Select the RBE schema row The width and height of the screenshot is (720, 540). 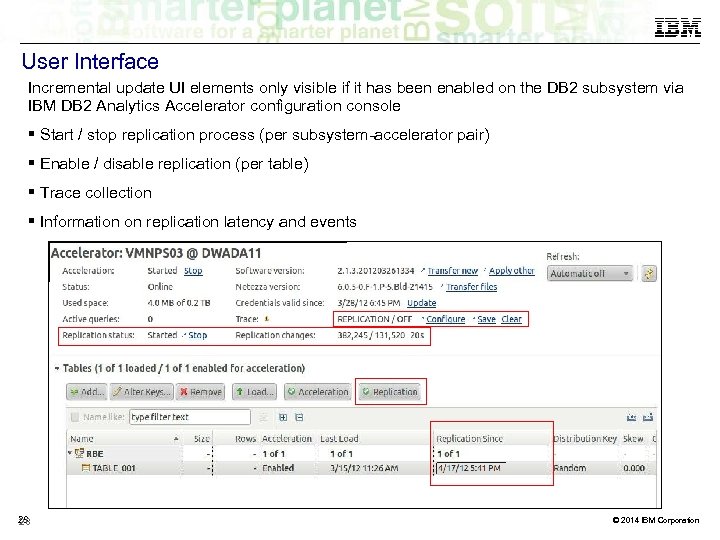point(361,453)
